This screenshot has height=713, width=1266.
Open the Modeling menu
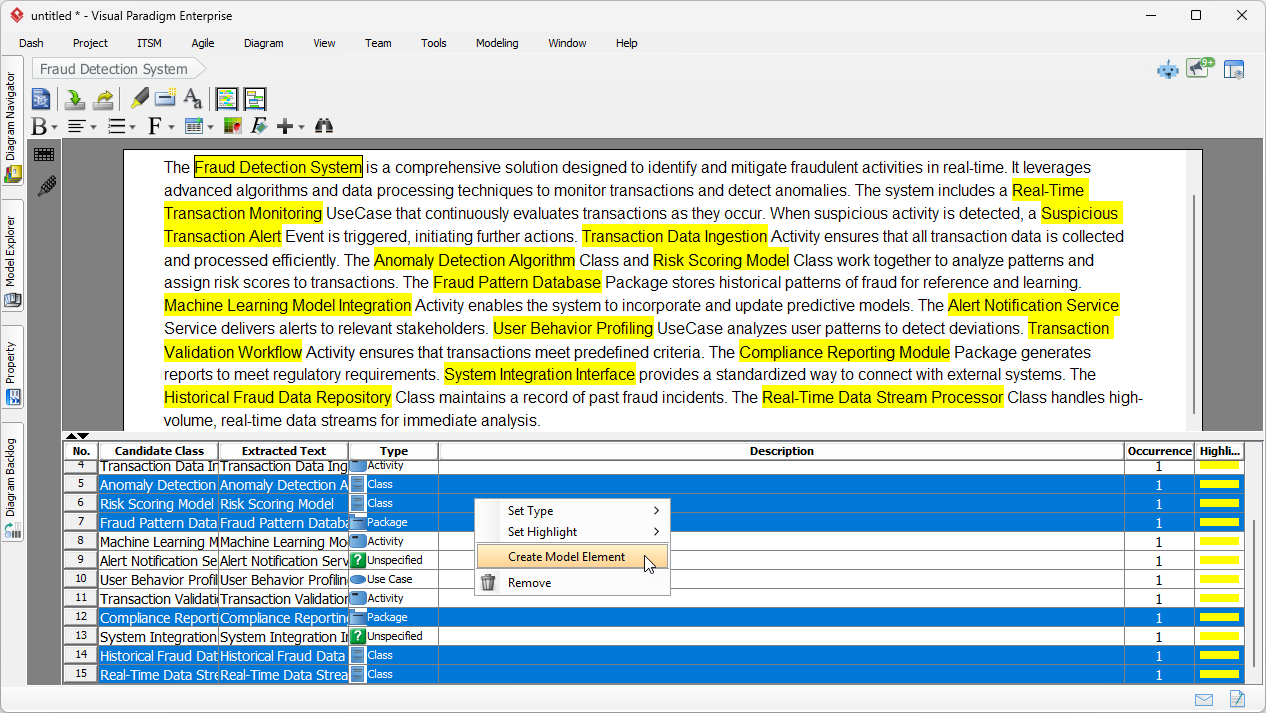pyautogui.click(x=497, y=43)
